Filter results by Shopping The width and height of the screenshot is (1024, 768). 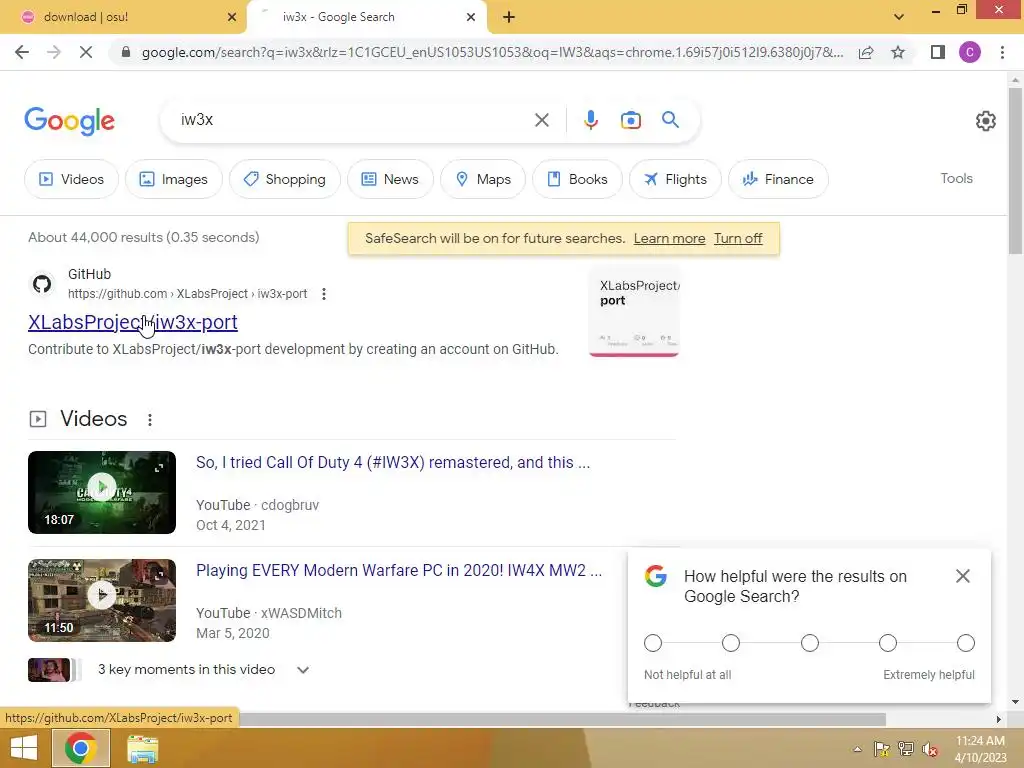pyautogui.click(x=285, y=179)
